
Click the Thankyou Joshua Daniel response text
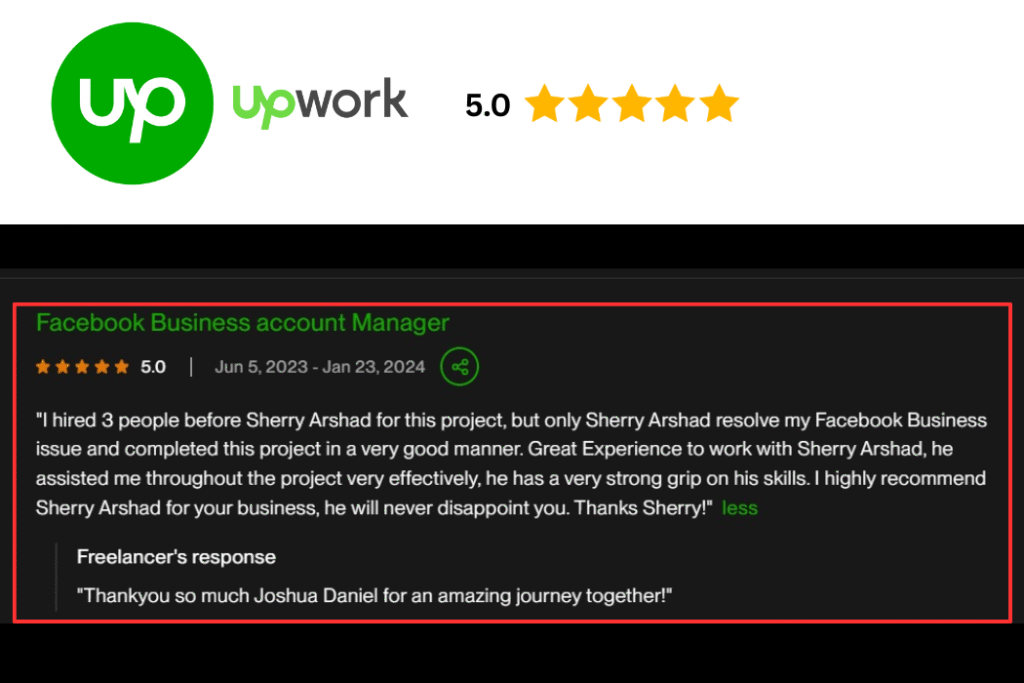pyautogui.click(x=375, y=596)
